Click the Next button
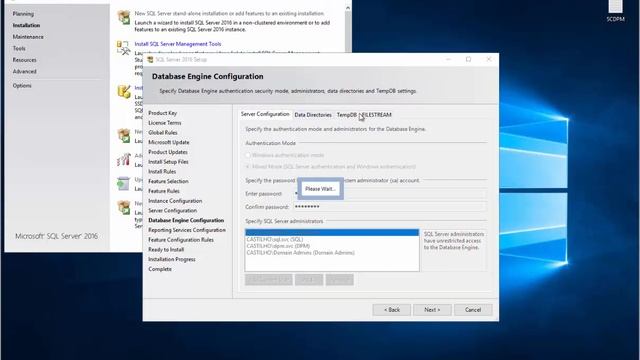 (x=432, y=310)
